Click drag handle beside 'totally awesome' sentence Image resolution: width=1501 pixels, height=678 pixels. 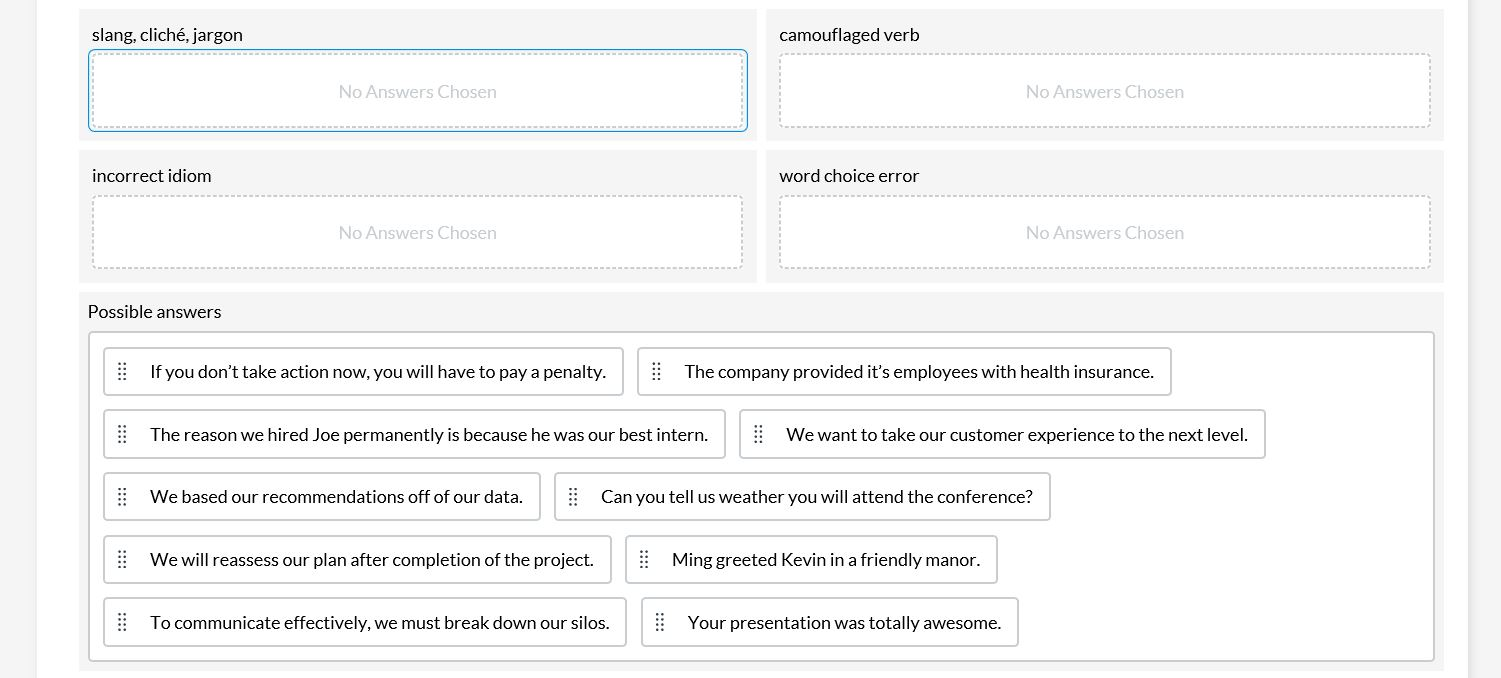660,623
